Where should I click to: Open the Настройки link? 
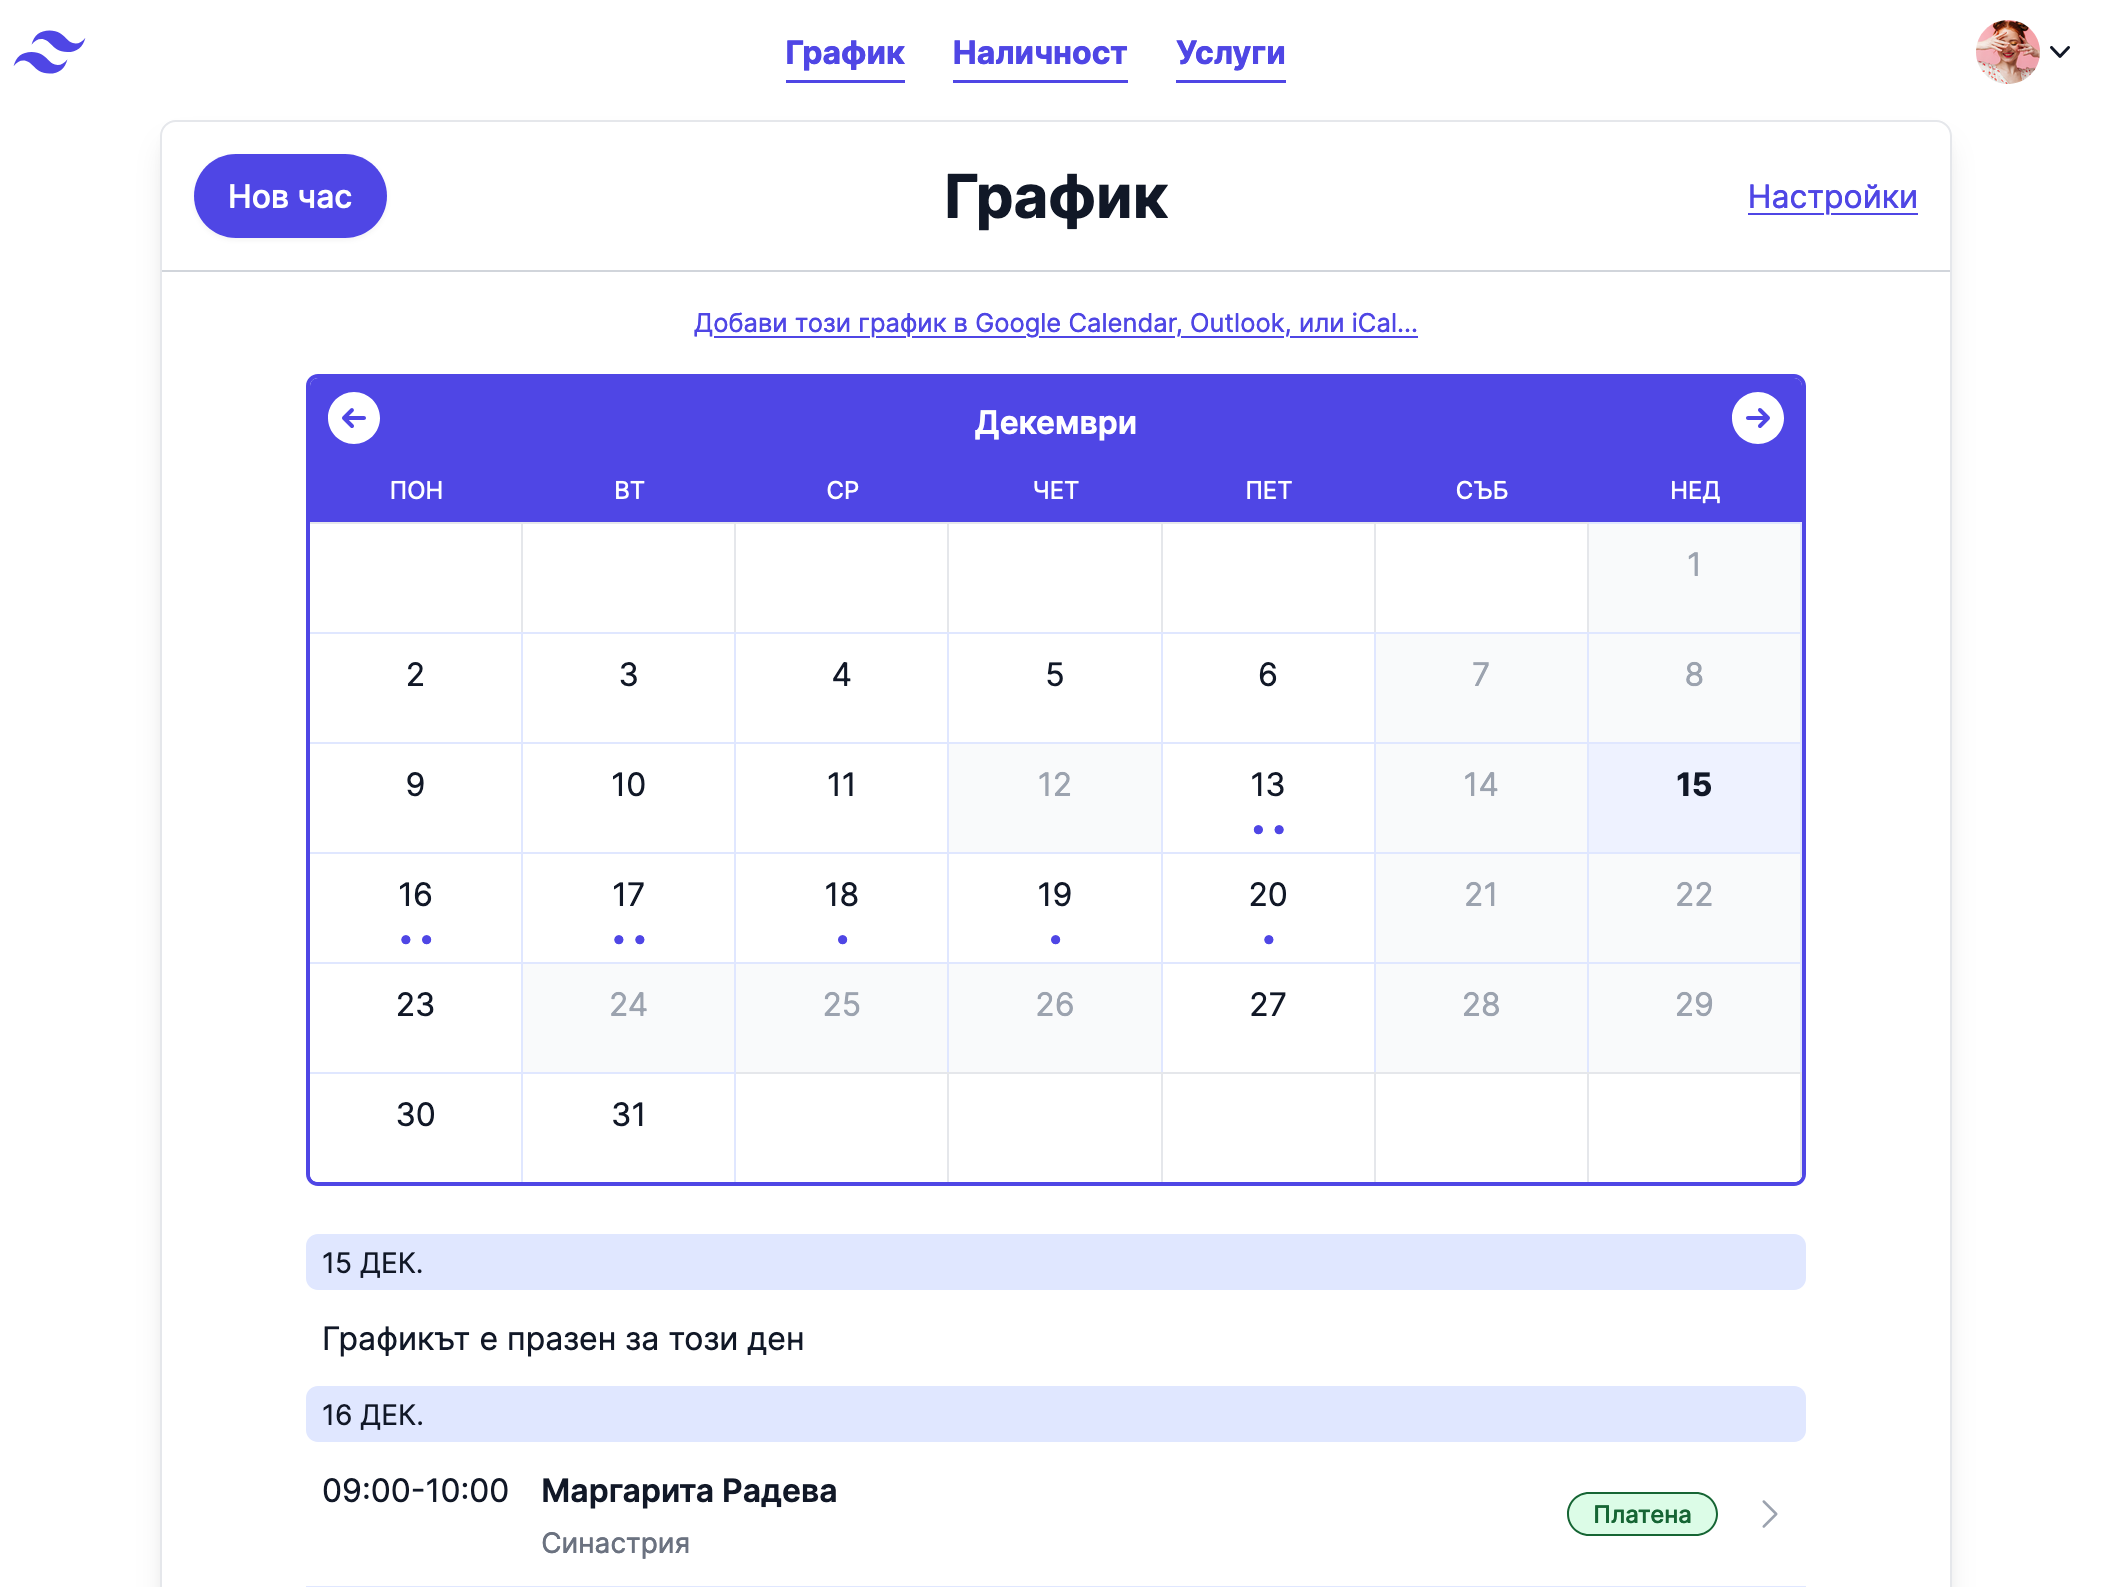click(x=1832, y=197)
